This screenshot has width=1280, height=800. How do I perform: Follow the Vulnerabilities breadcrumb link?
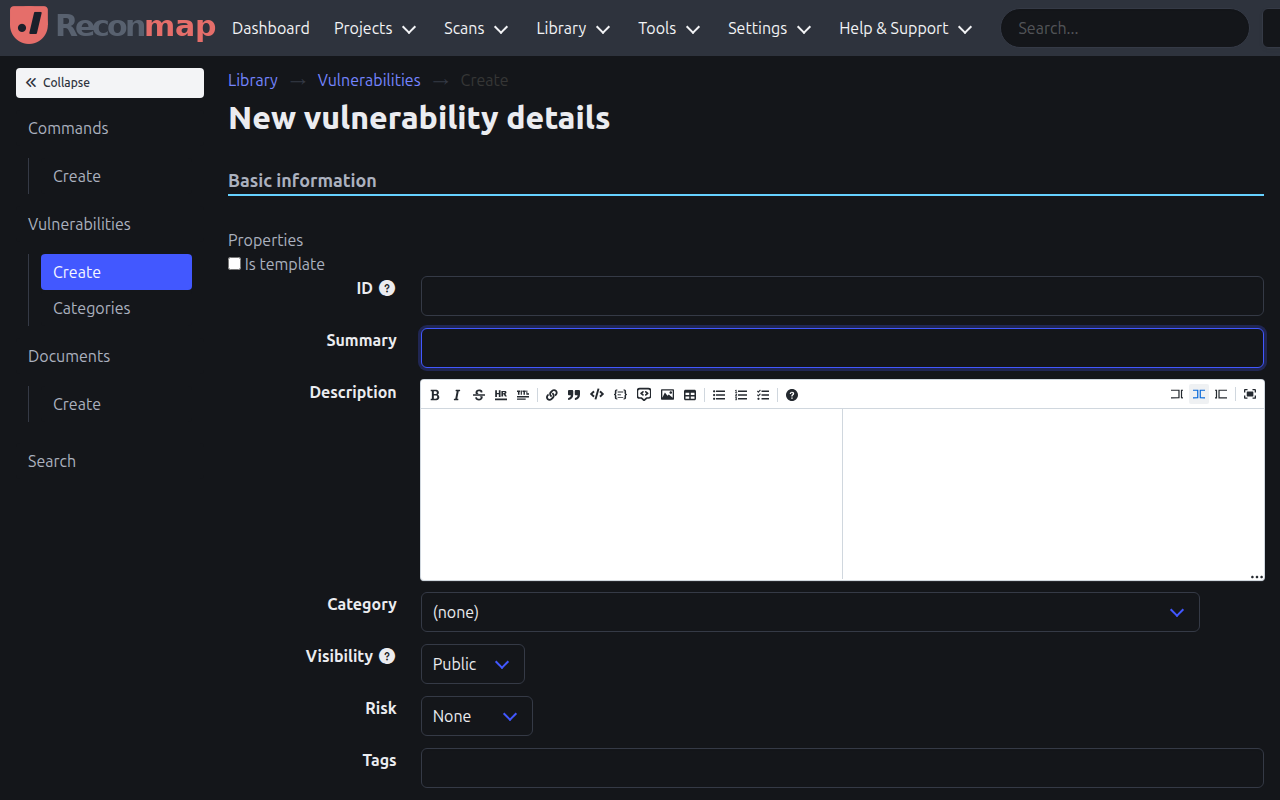[x=369, y=80]
